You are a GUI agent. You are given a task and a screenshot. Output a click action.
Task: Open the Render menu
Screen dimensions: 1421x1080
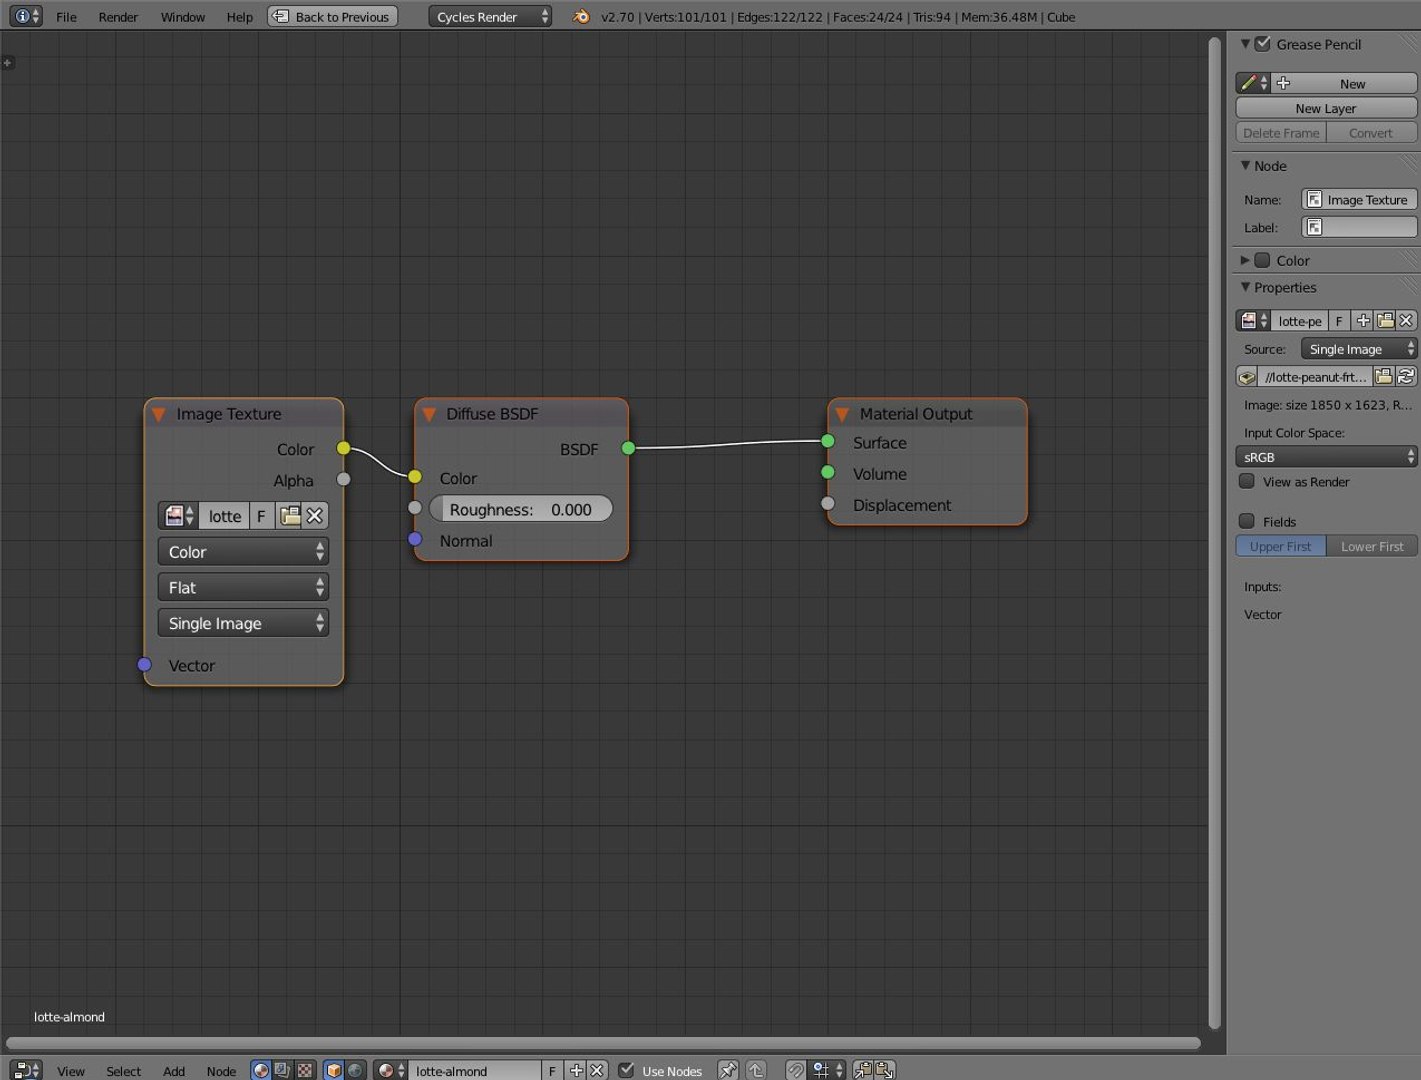[118, 17]
